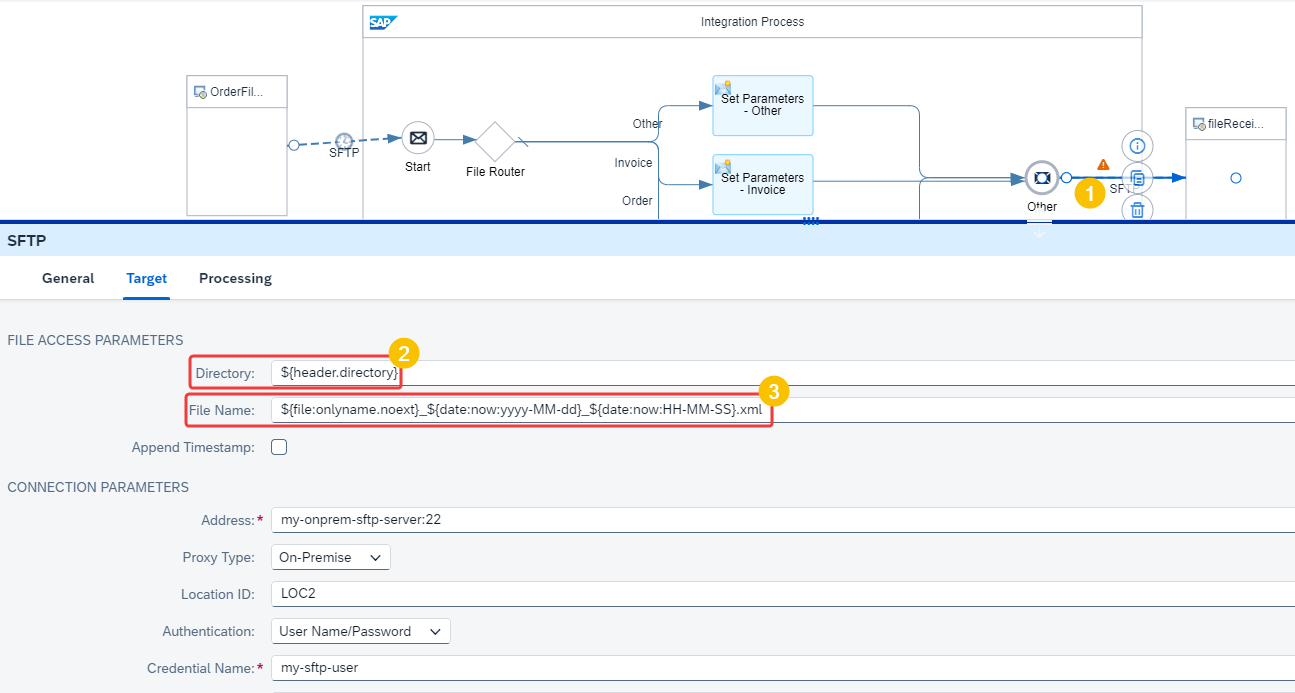The width and height of the screenshot is (1295, 693).
Task: Click the SAP logo in Integration Process
Action: (383, 22)
